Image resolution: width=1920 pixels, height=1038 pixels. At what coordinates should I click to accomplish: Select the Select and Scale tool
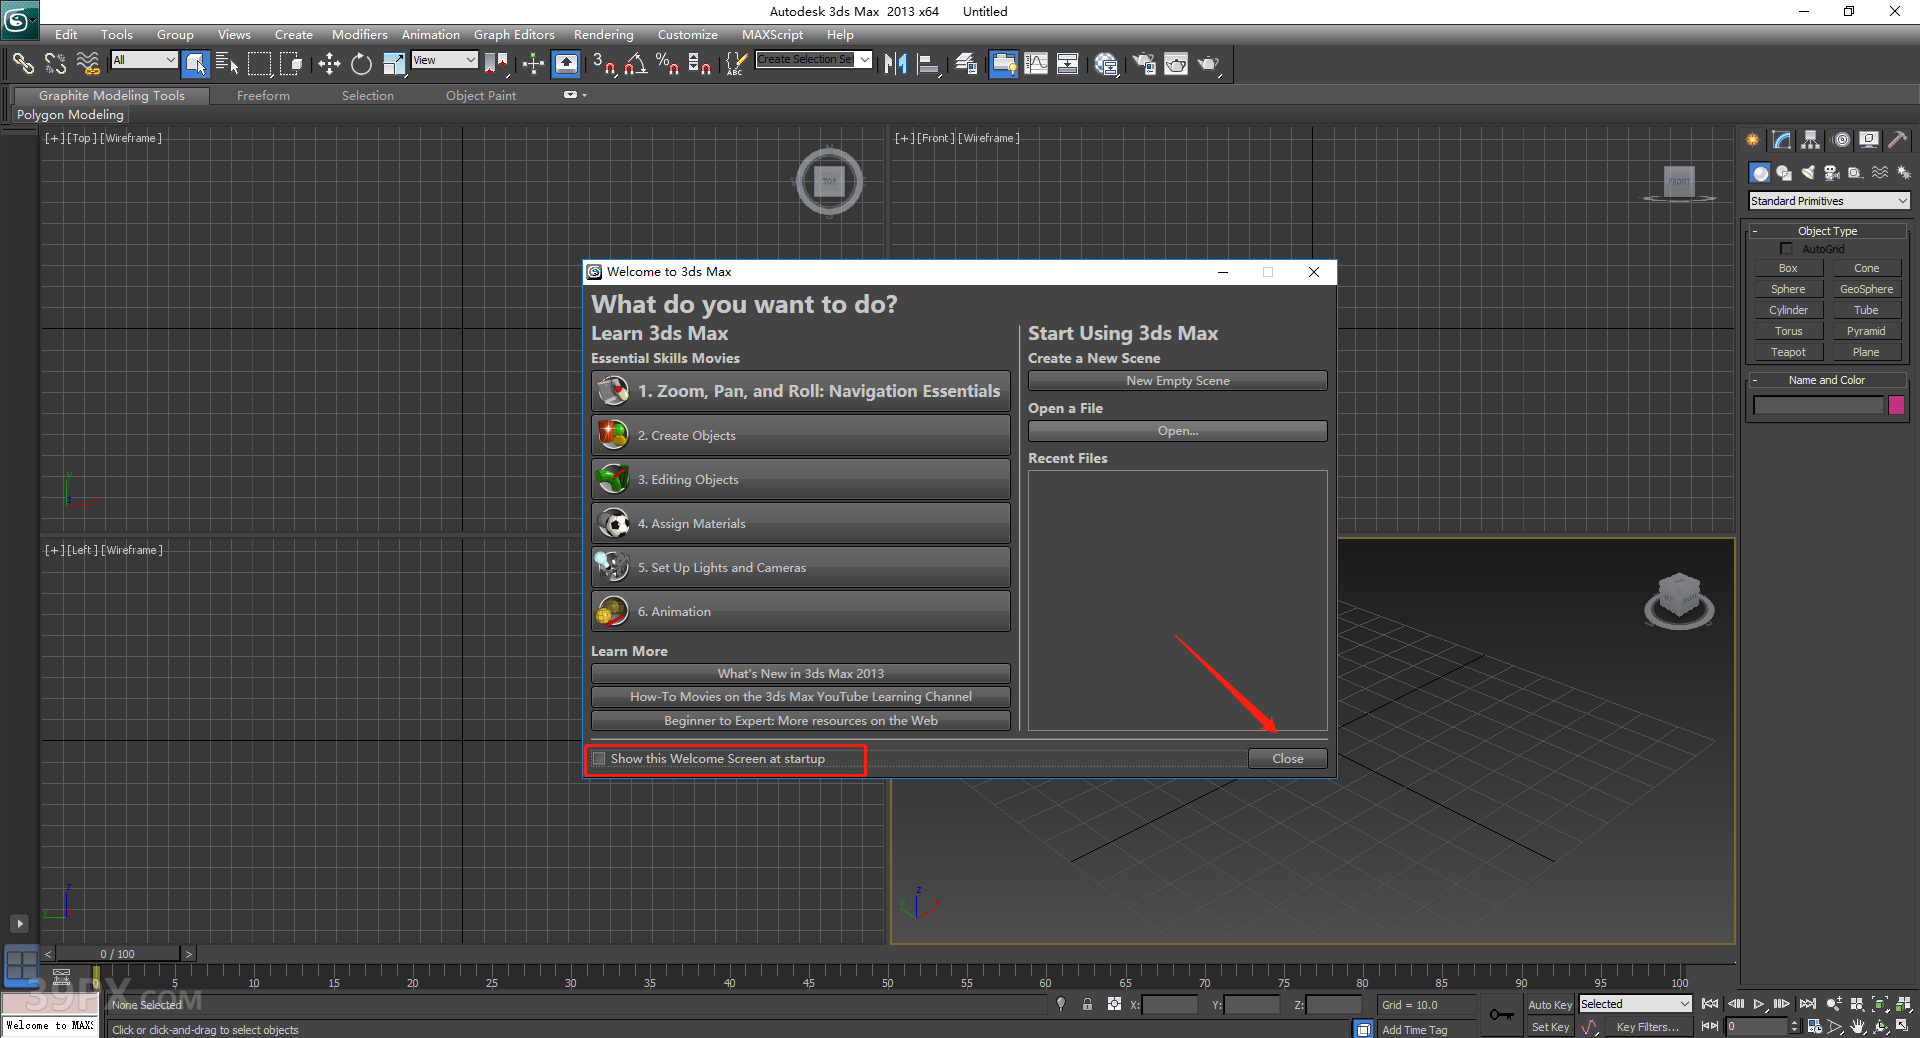(394, 64)
